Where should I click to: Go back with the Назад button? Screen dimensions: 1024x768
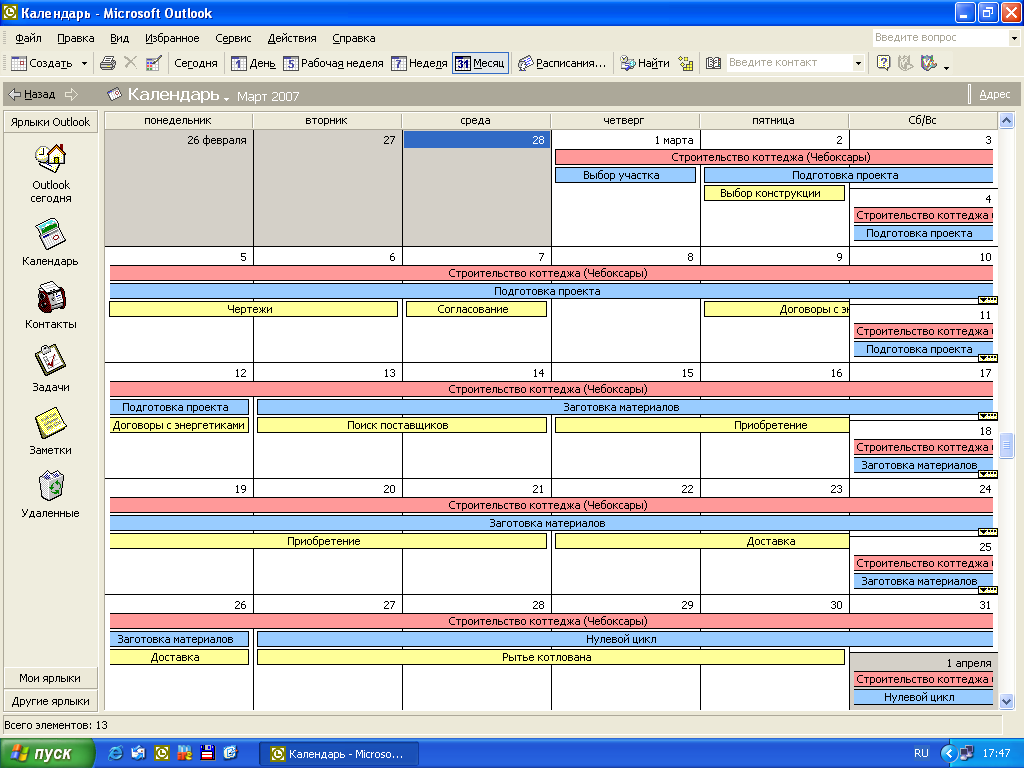coord(32,95)
